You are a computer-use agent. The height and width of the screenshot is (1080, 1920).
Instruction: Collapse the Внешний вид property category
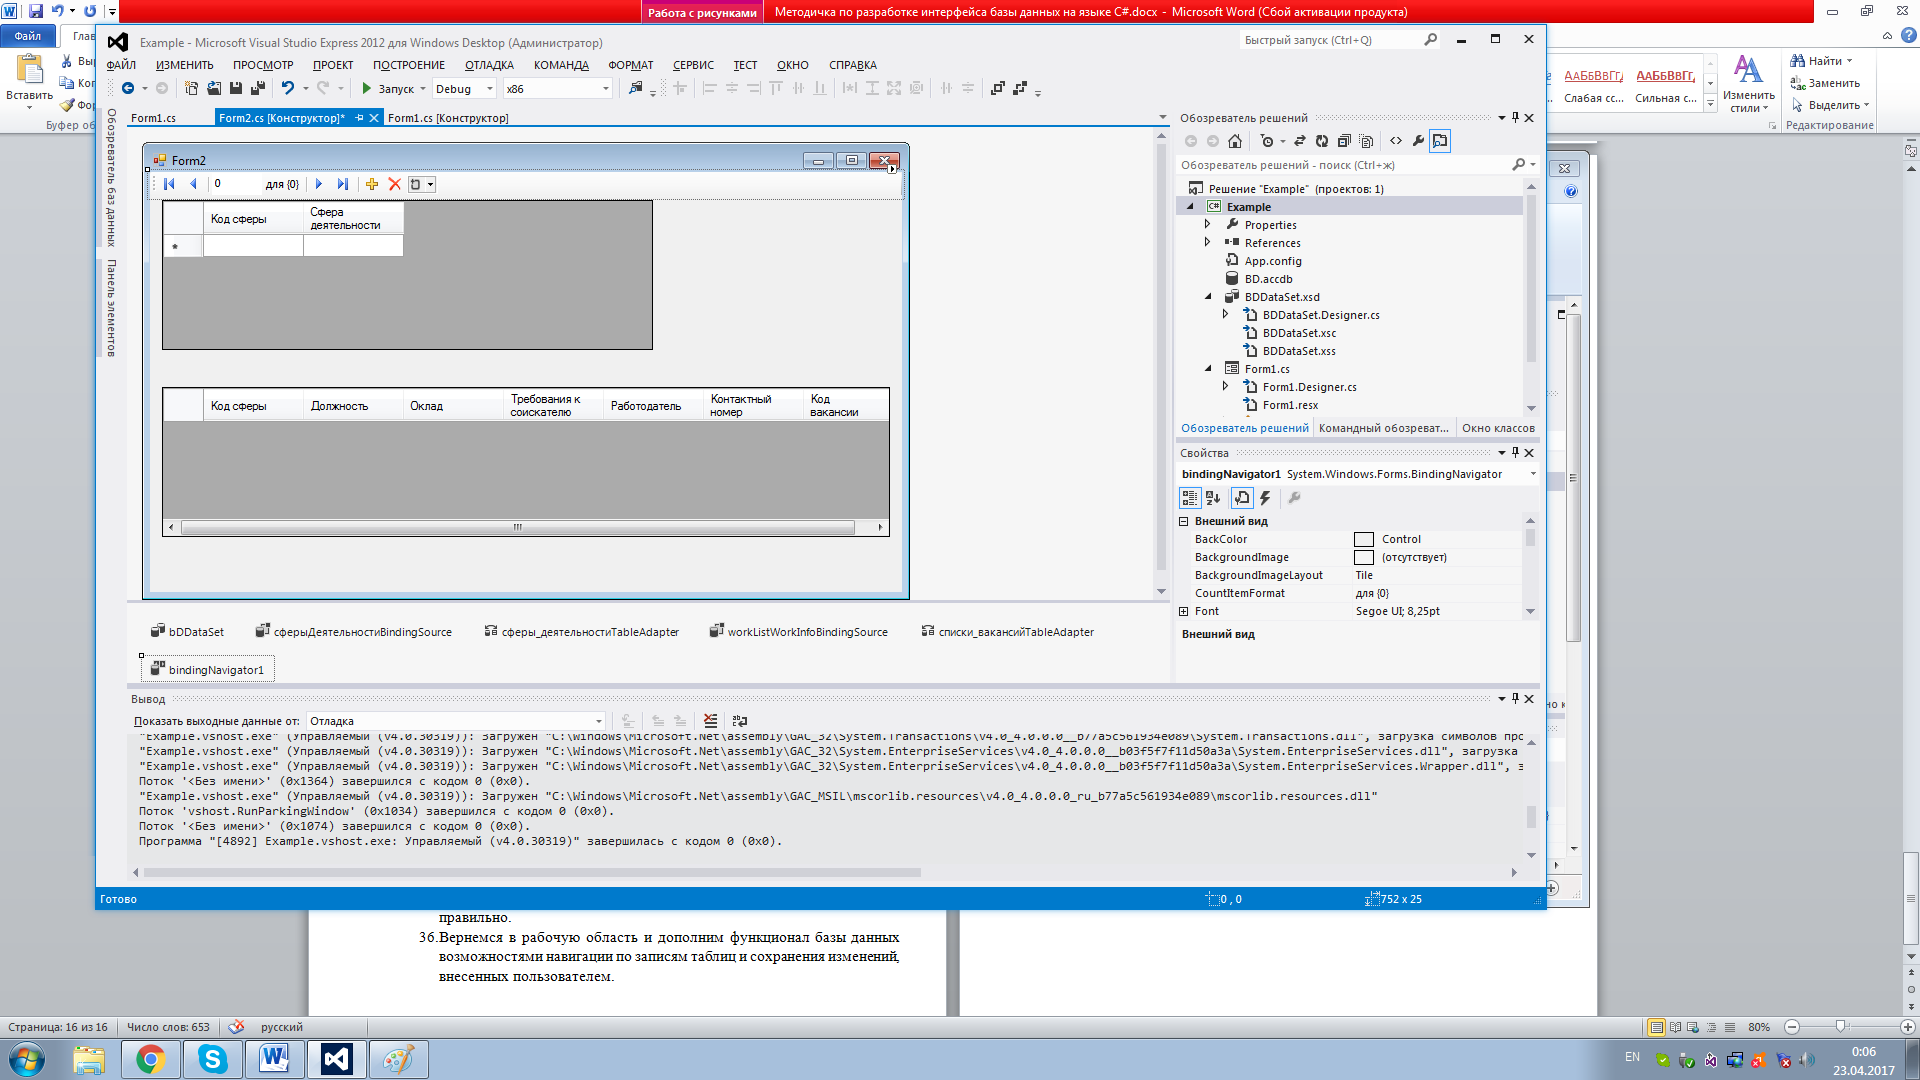(1184, 521)
